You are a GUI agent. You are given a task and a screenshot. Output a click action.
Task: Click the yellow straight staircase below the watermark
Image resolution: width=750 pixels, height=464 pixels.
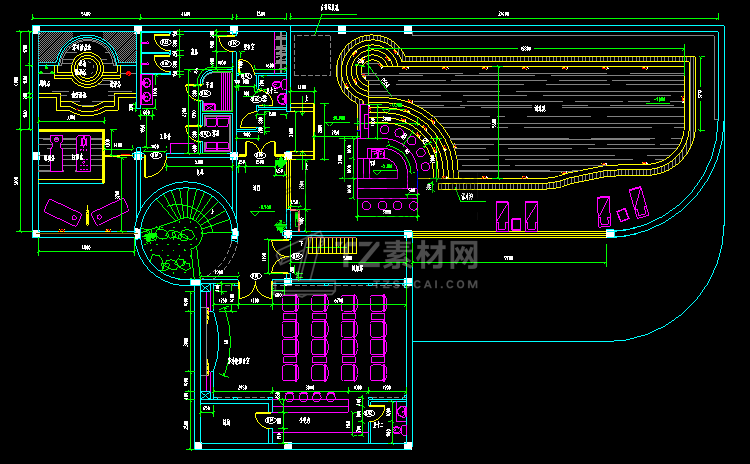332,245
